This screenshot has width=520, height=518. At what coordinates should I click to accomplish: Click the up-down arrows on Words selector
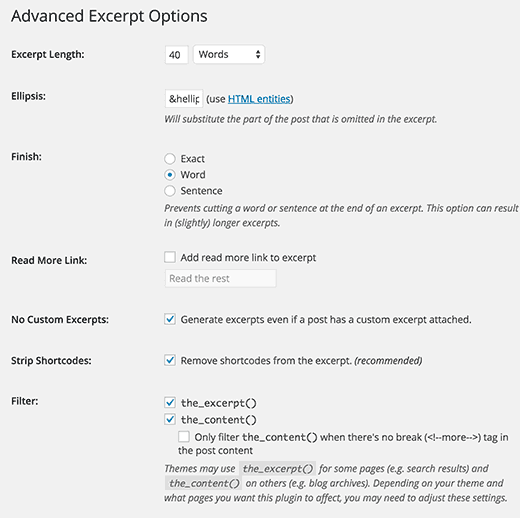[x=258, y=54]
